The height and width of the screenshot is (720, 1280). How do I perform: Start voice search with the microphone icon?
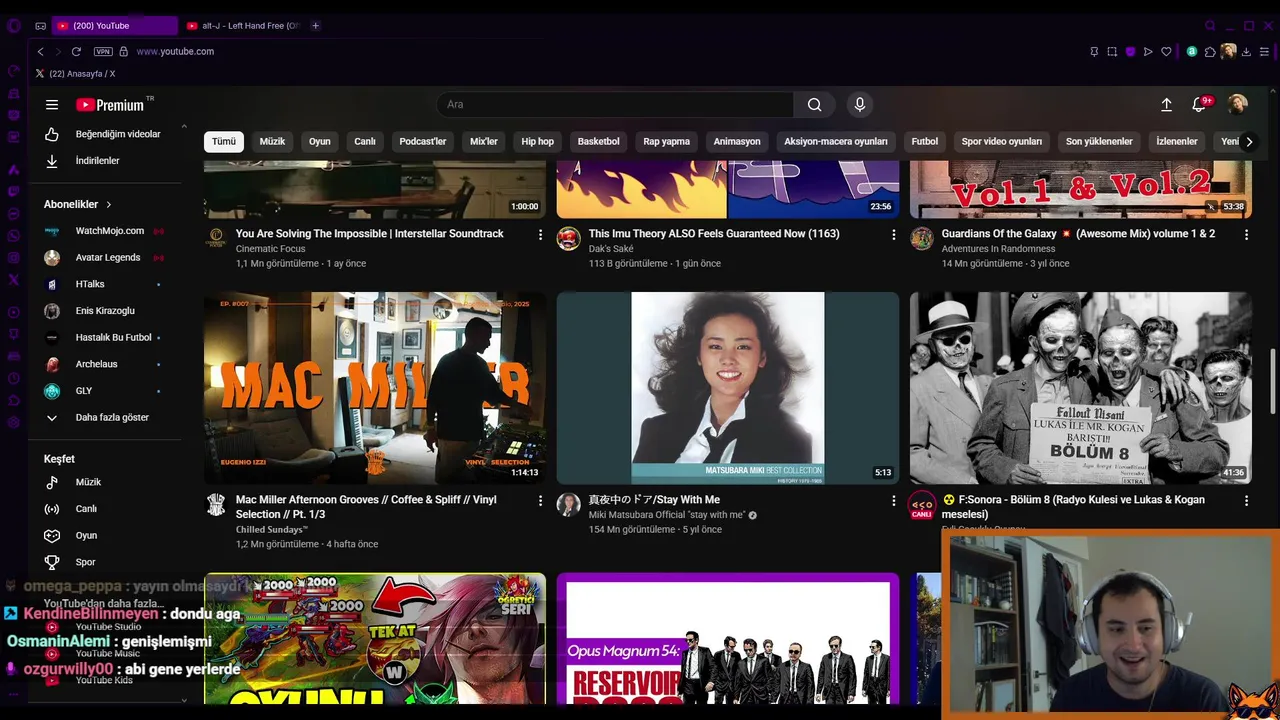point(859,104)
